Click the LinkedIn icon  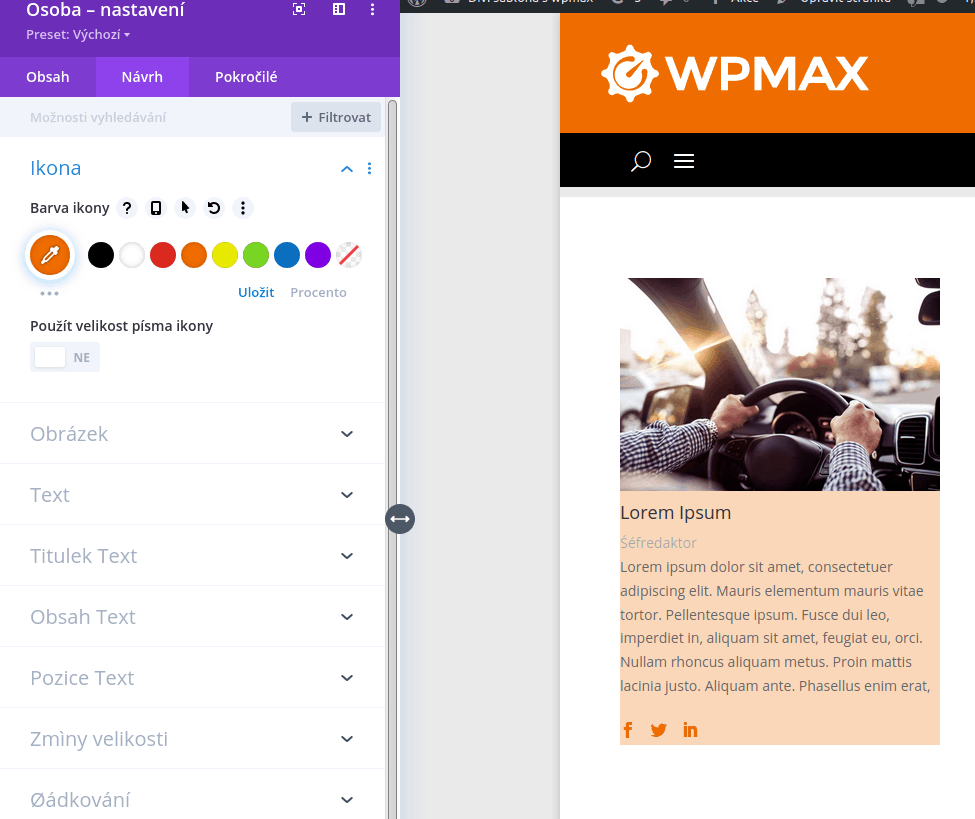pos(690,730)
